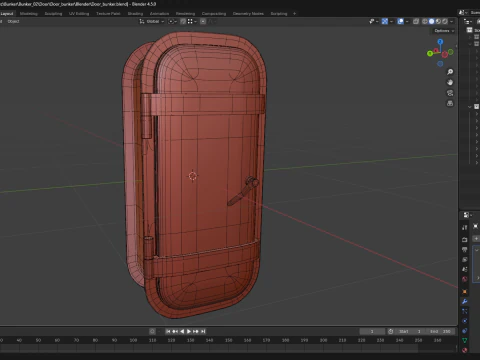Open the Particles properties tab
Viewport: 480px width, 360px height.
coord(465,311)
